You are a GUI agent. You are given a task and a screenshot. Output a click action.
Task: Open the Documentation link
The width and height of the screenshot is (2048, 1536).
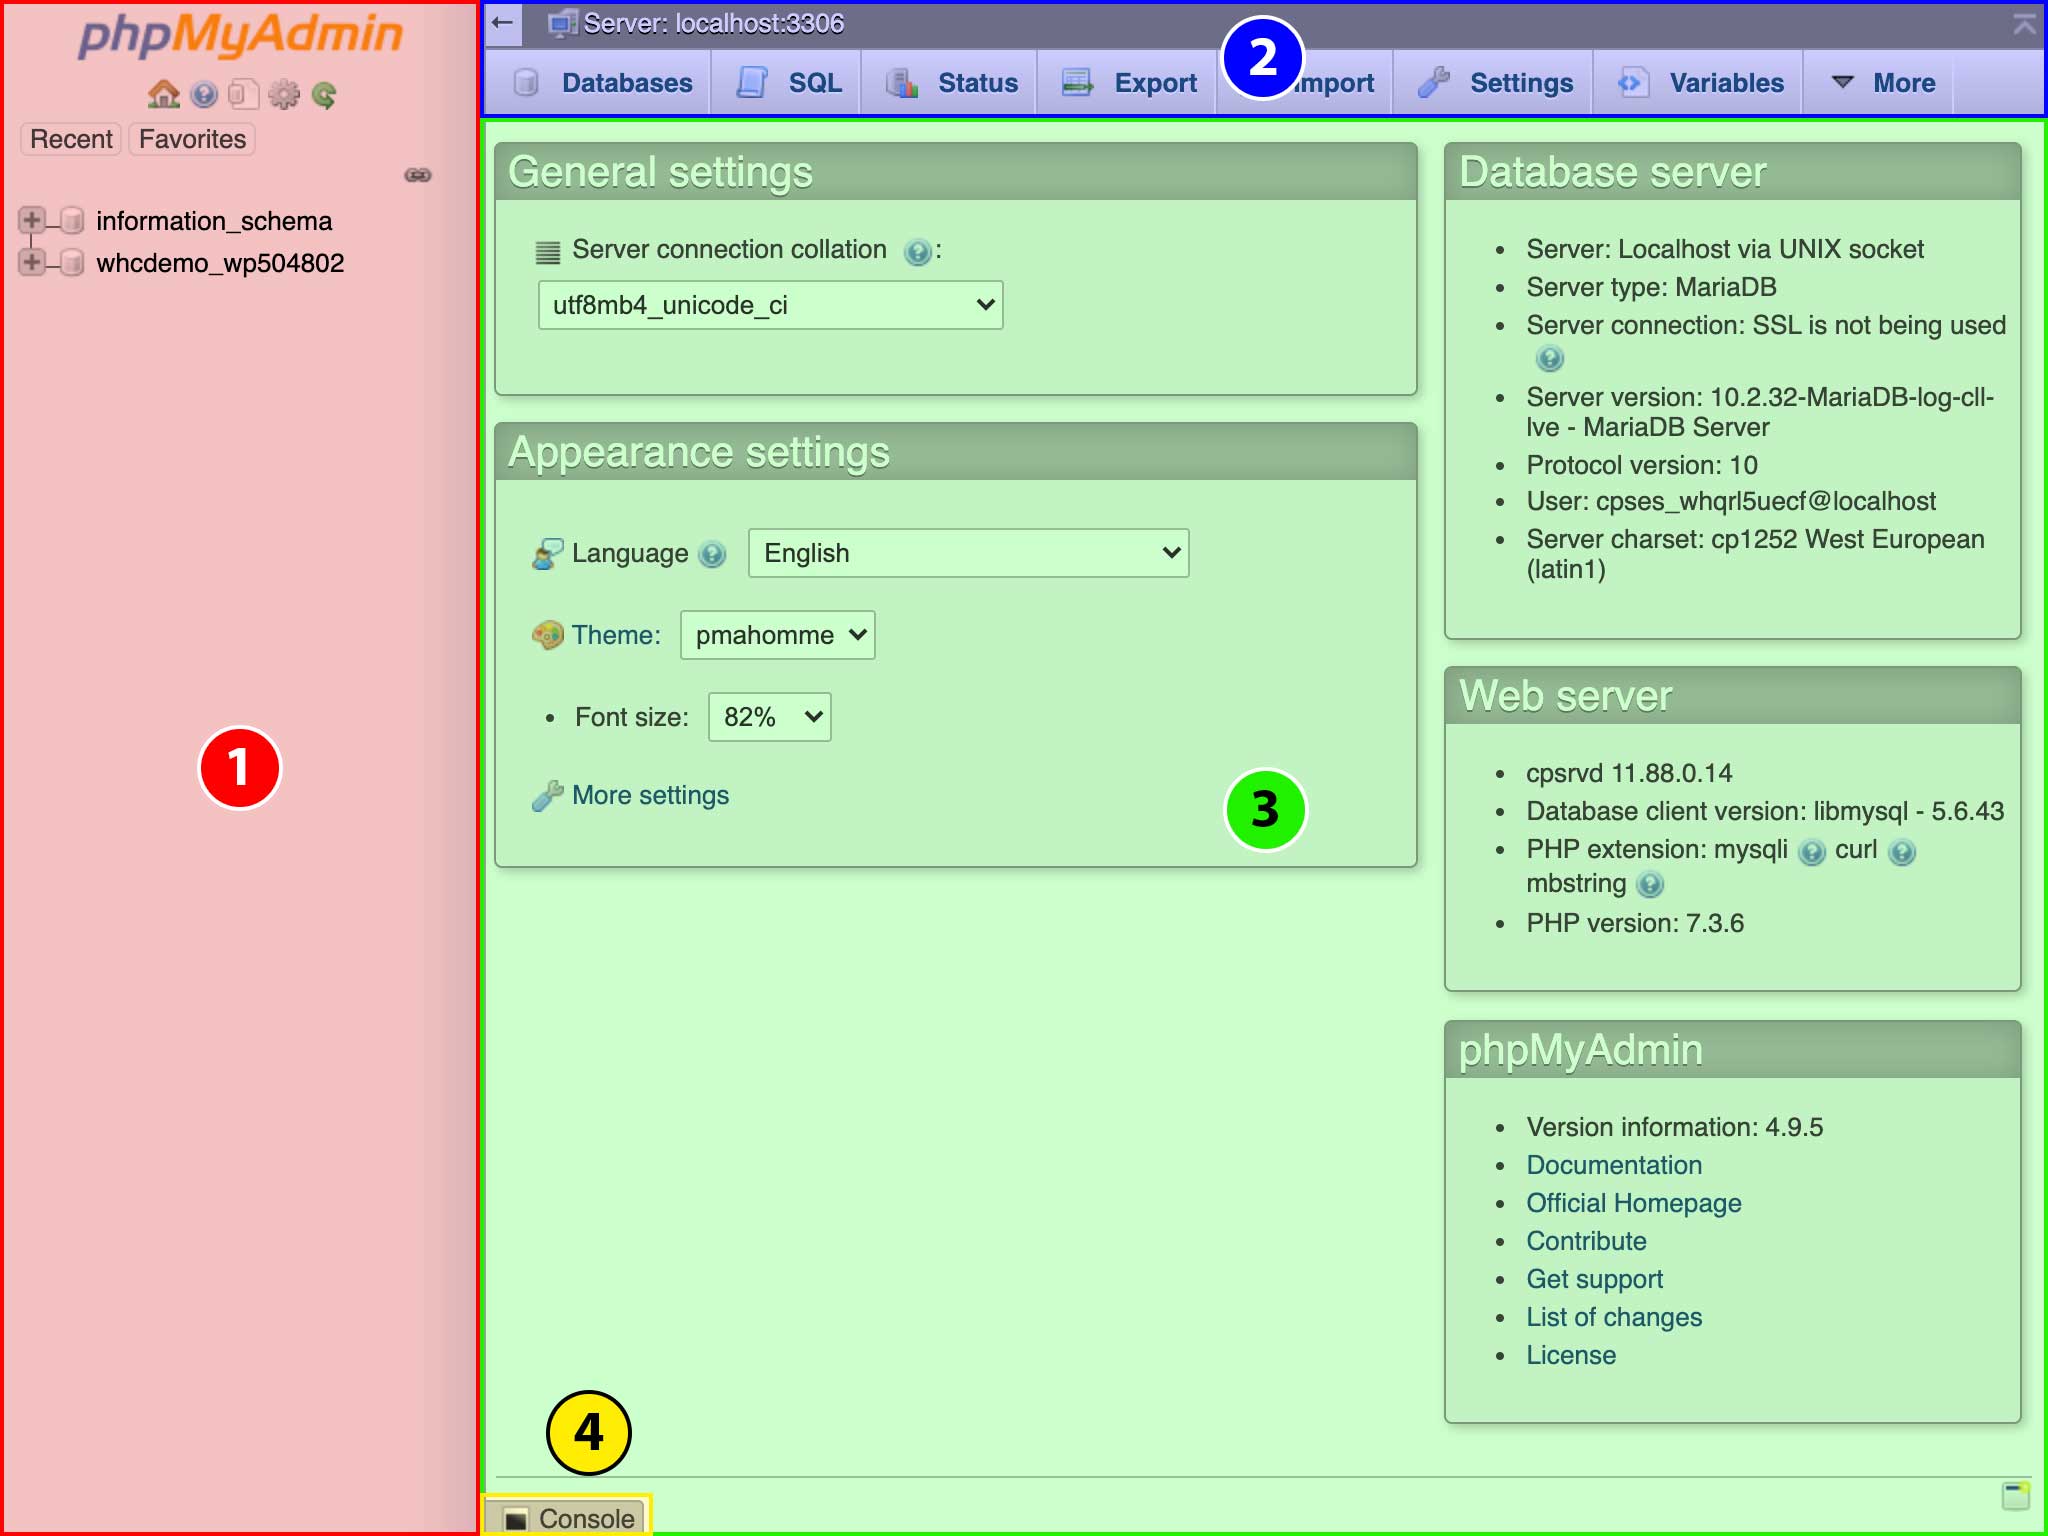[x=1614, y=1165]
